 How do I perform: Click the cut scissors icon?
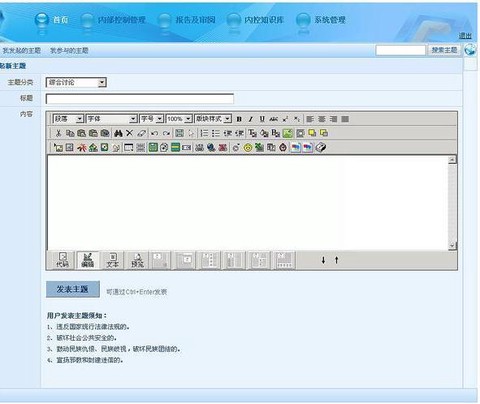(x=58, y=133)
